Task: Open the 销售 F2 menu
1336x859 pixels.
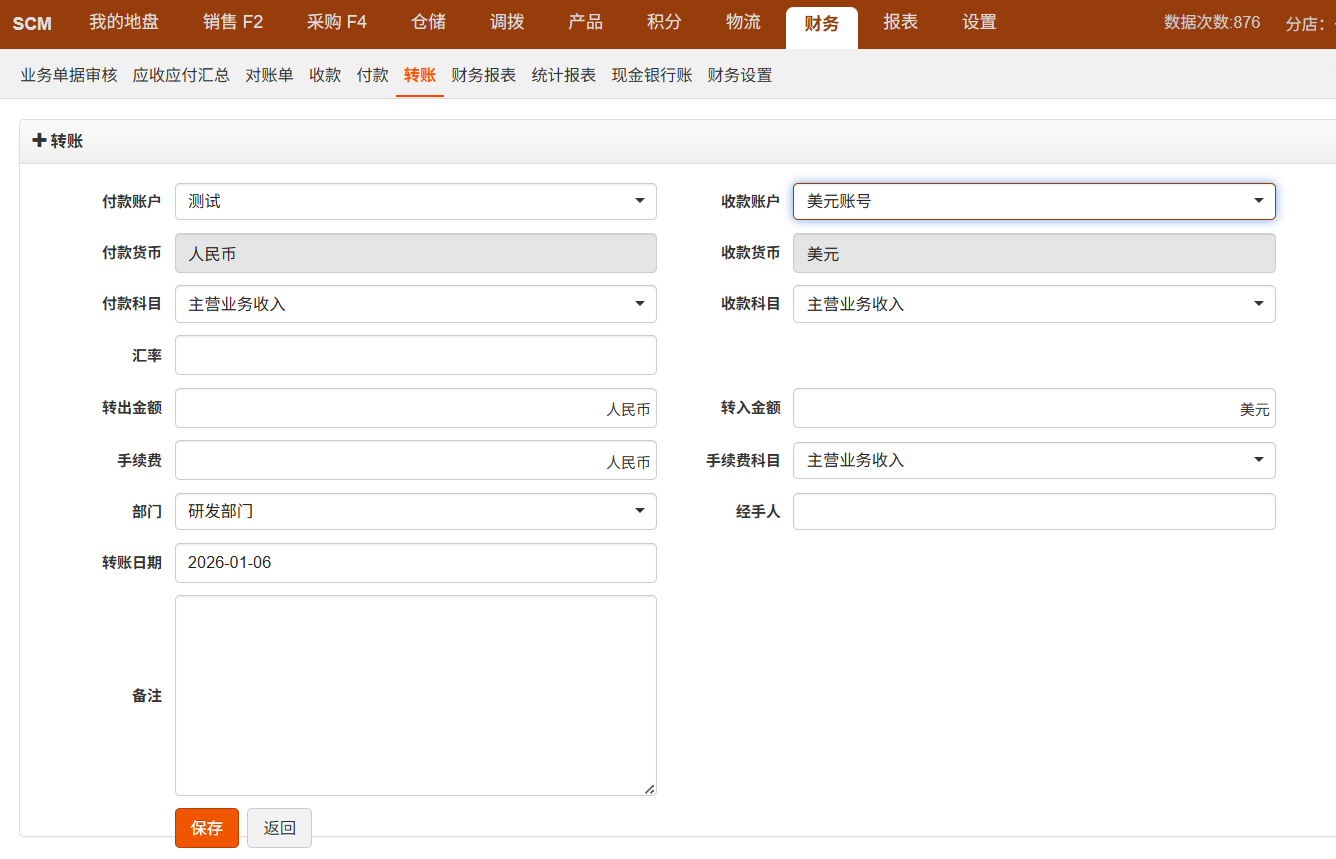Action: point(232,23)
